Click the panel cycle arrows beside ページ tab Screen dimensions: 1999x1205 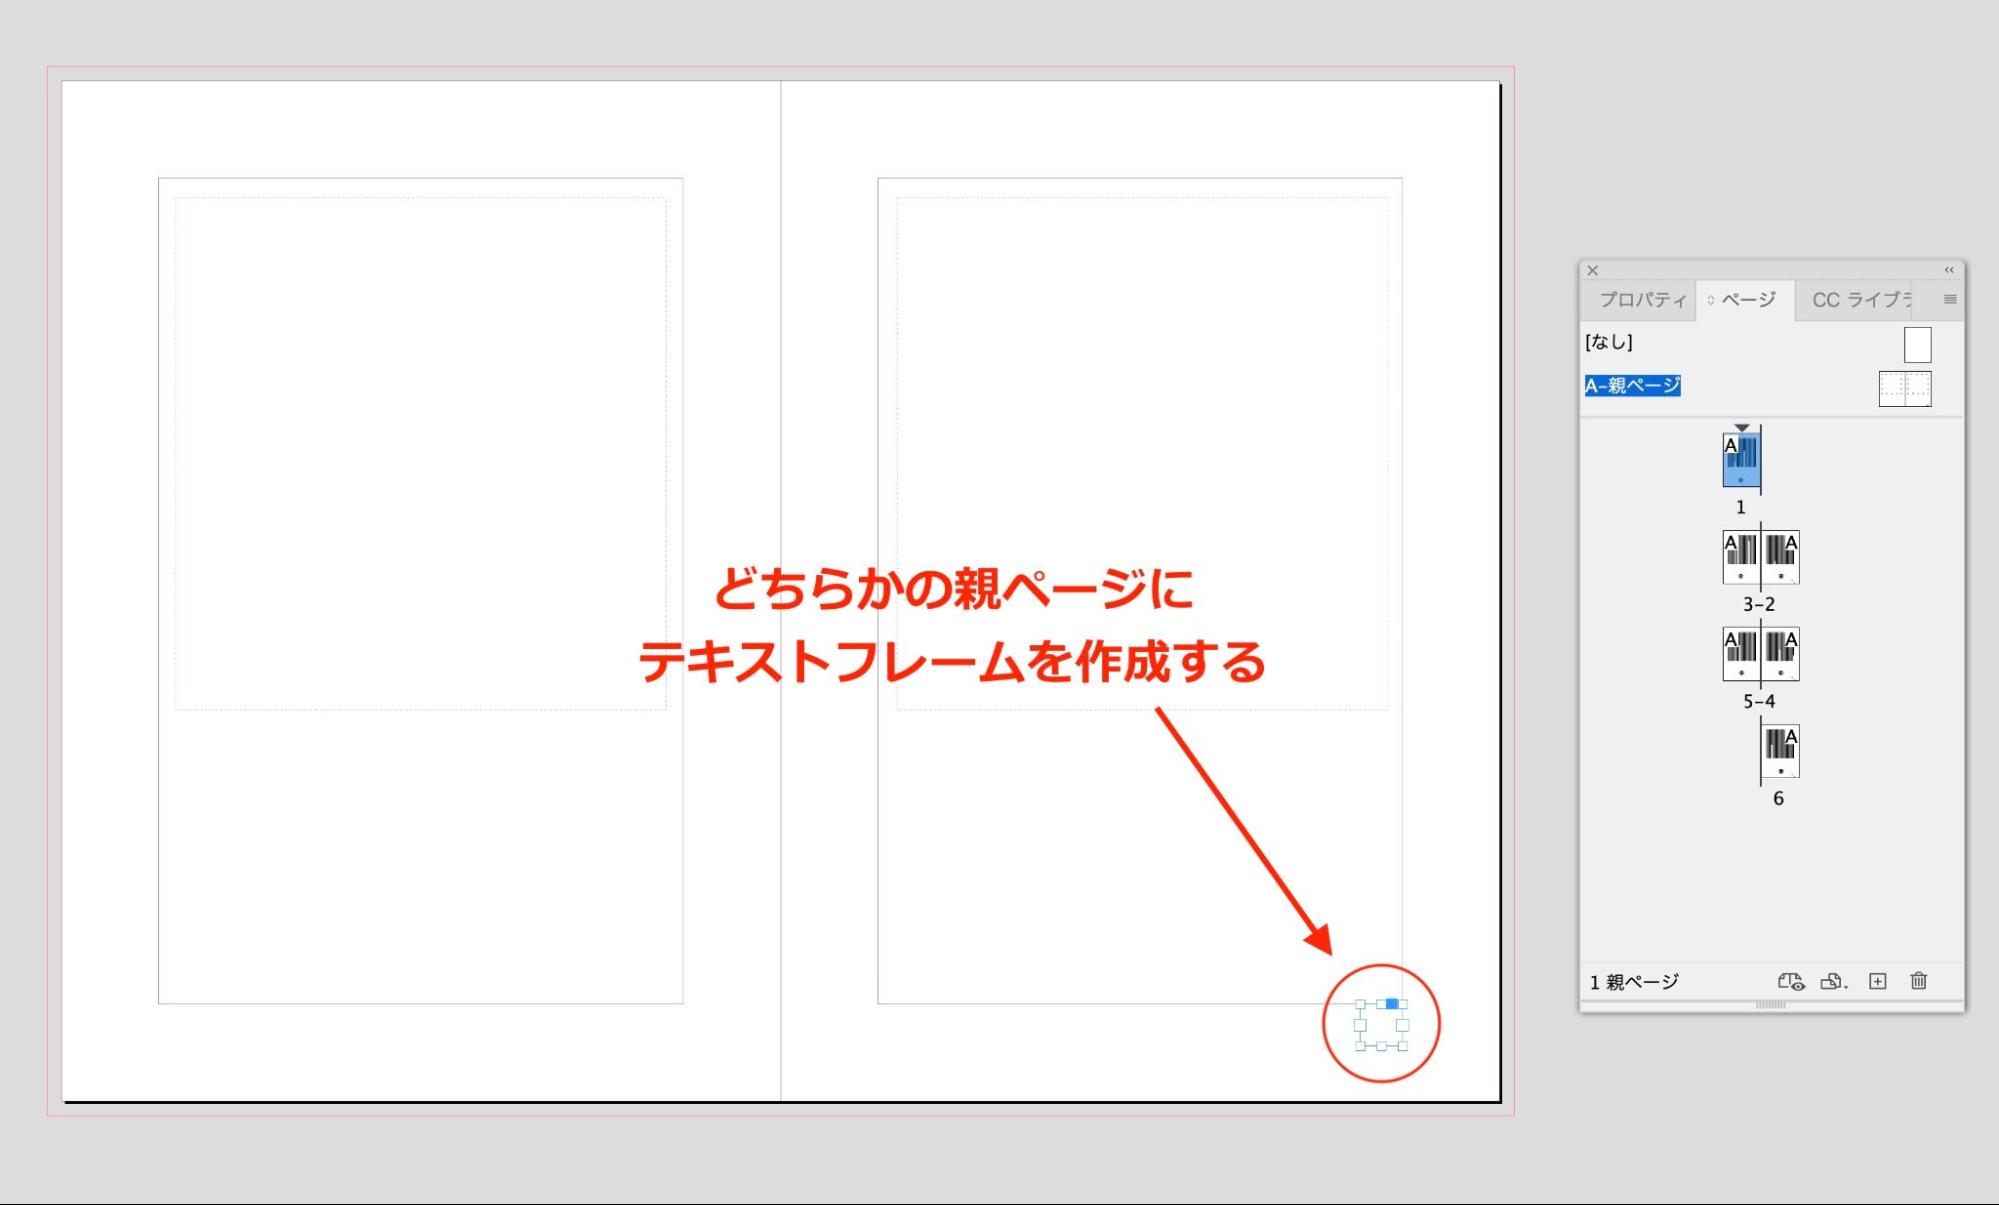point(1711,300)
